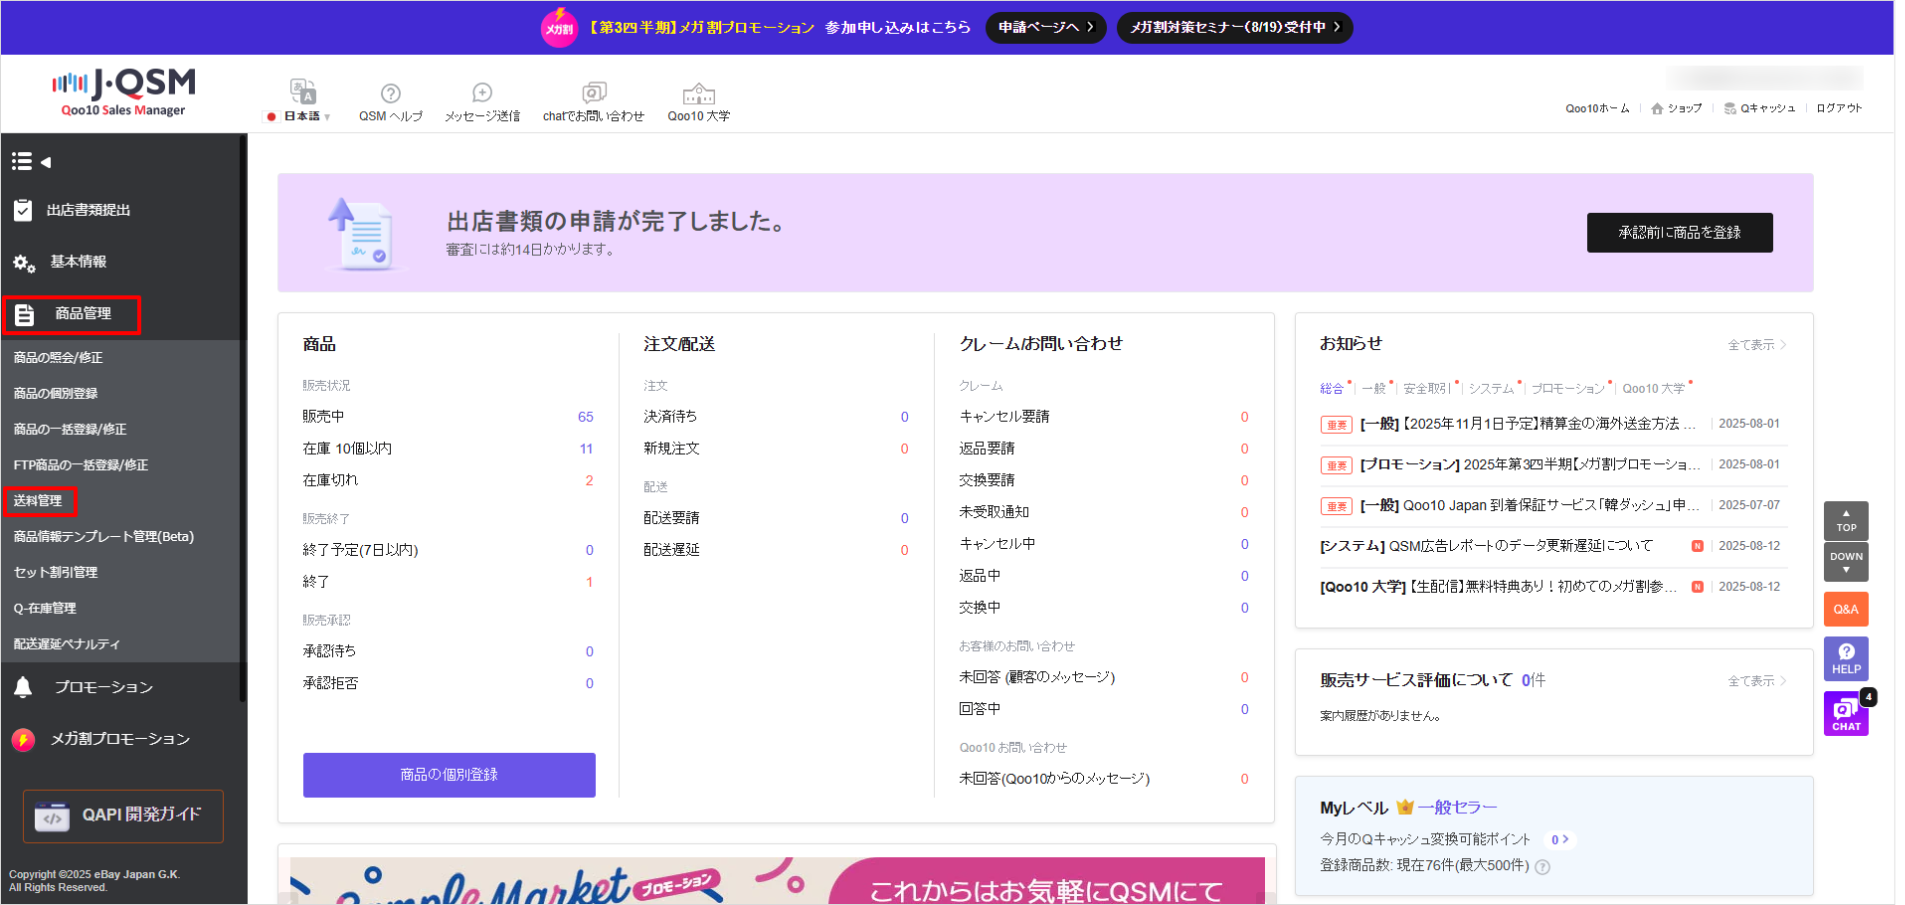Select 商品の一括登録/修正 submenu item
Viewport: 1905px width, 905px height.
coord(70,429)
